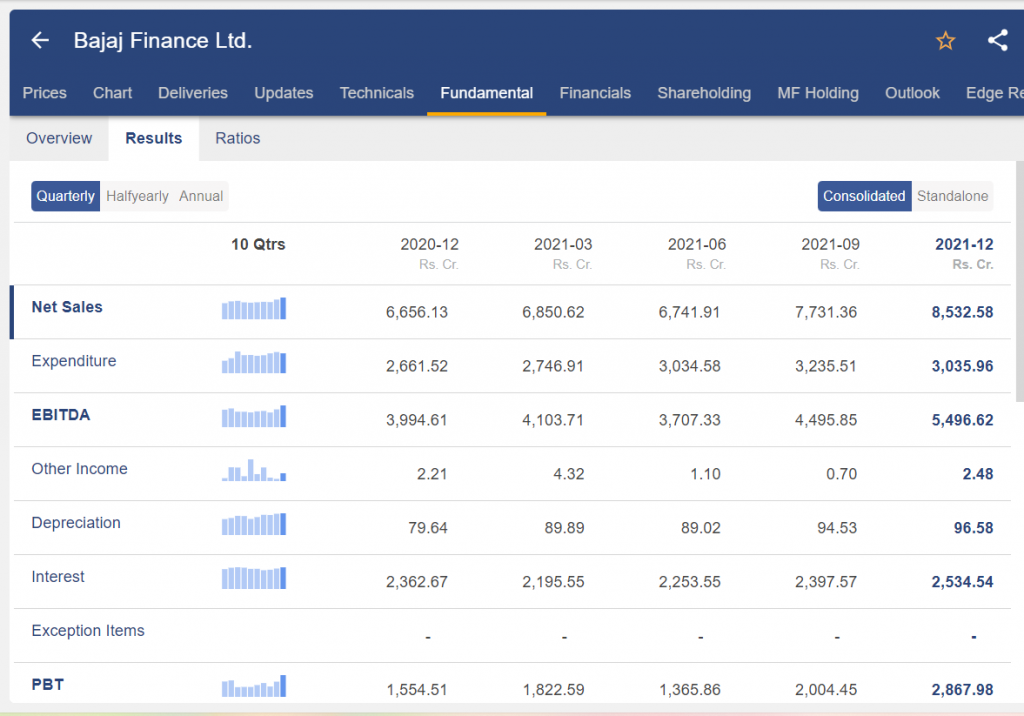This screenshot has width=1024, height=716.
Task: Click Net Sales value 6,656.13
Action: (x=417, y=312)
